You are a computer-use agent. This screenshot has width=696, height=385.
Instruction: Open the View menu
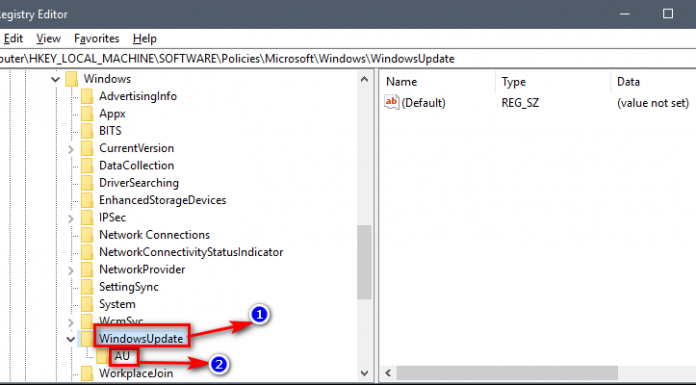coord(48,39)
